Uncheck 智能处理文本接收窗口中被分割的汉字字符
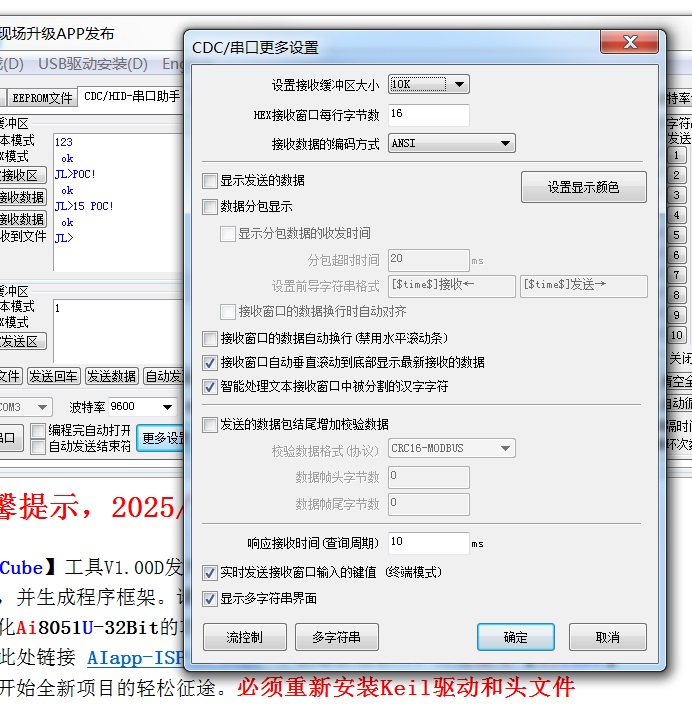The width and height of the screenshot is (692, 706). (x=210, y=387)
